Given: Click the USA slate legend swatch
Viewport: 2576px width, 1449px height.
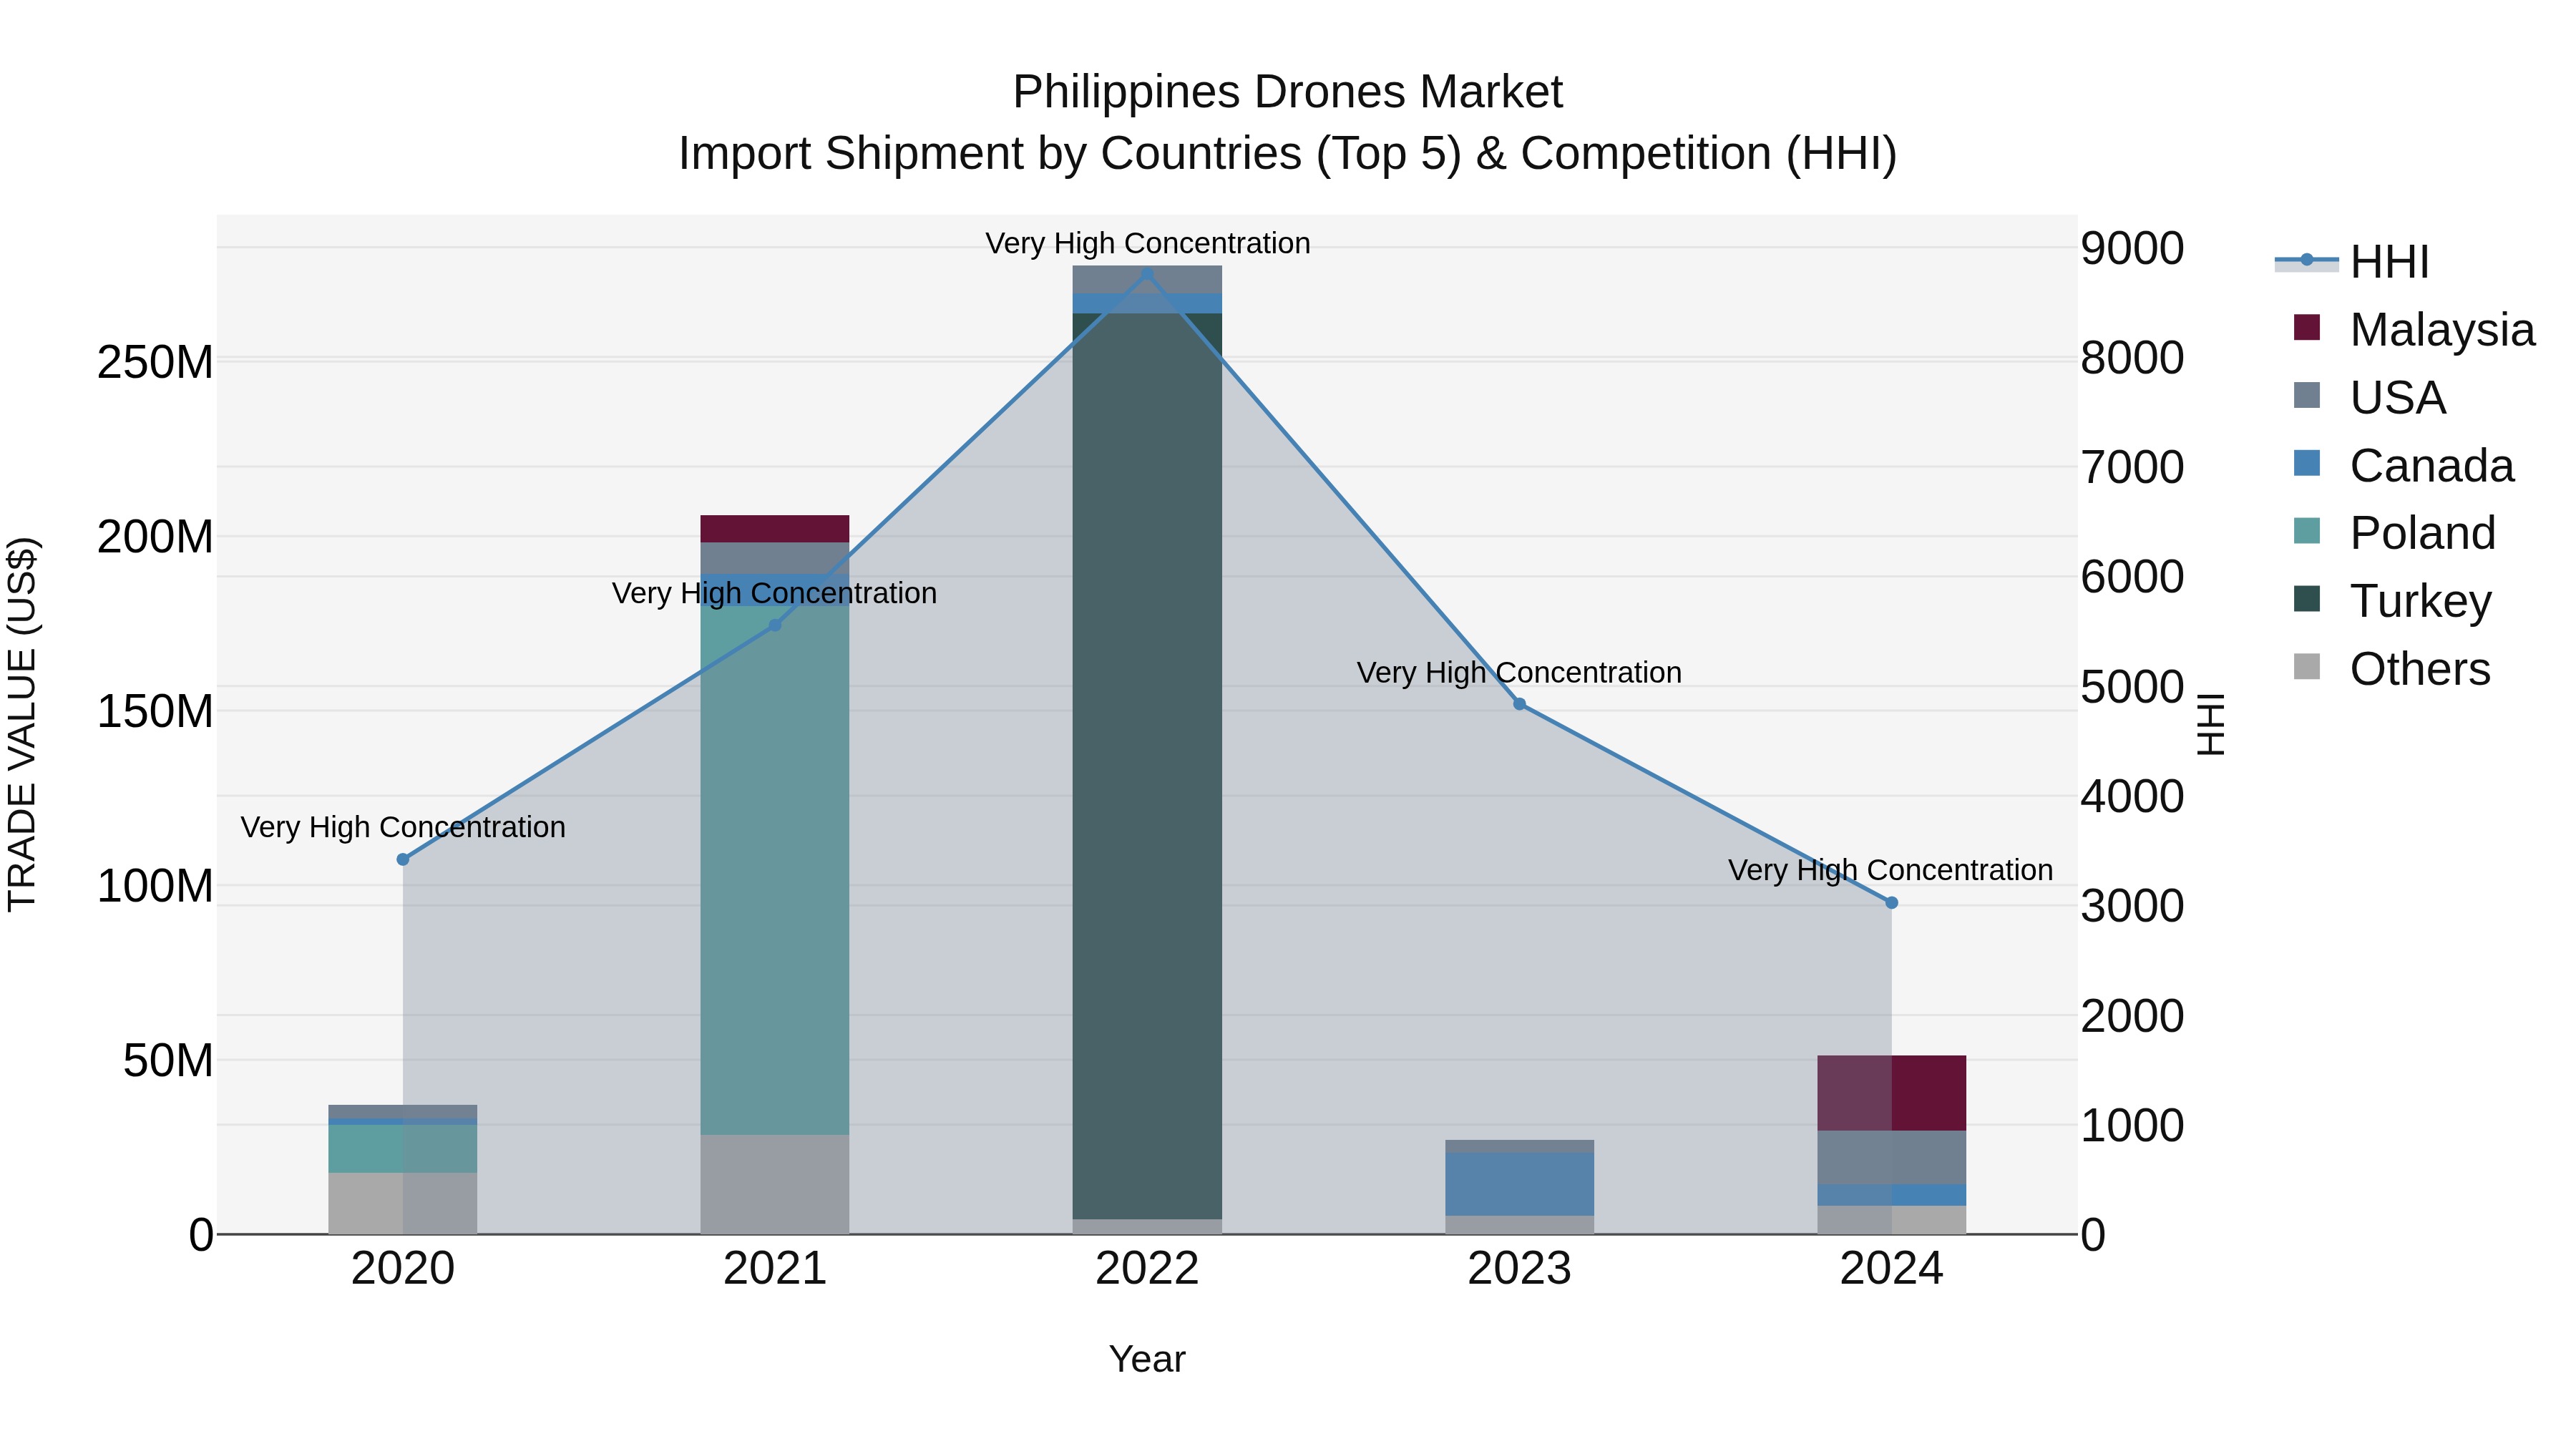Looking at the screenshot, I should point(2306,395).
